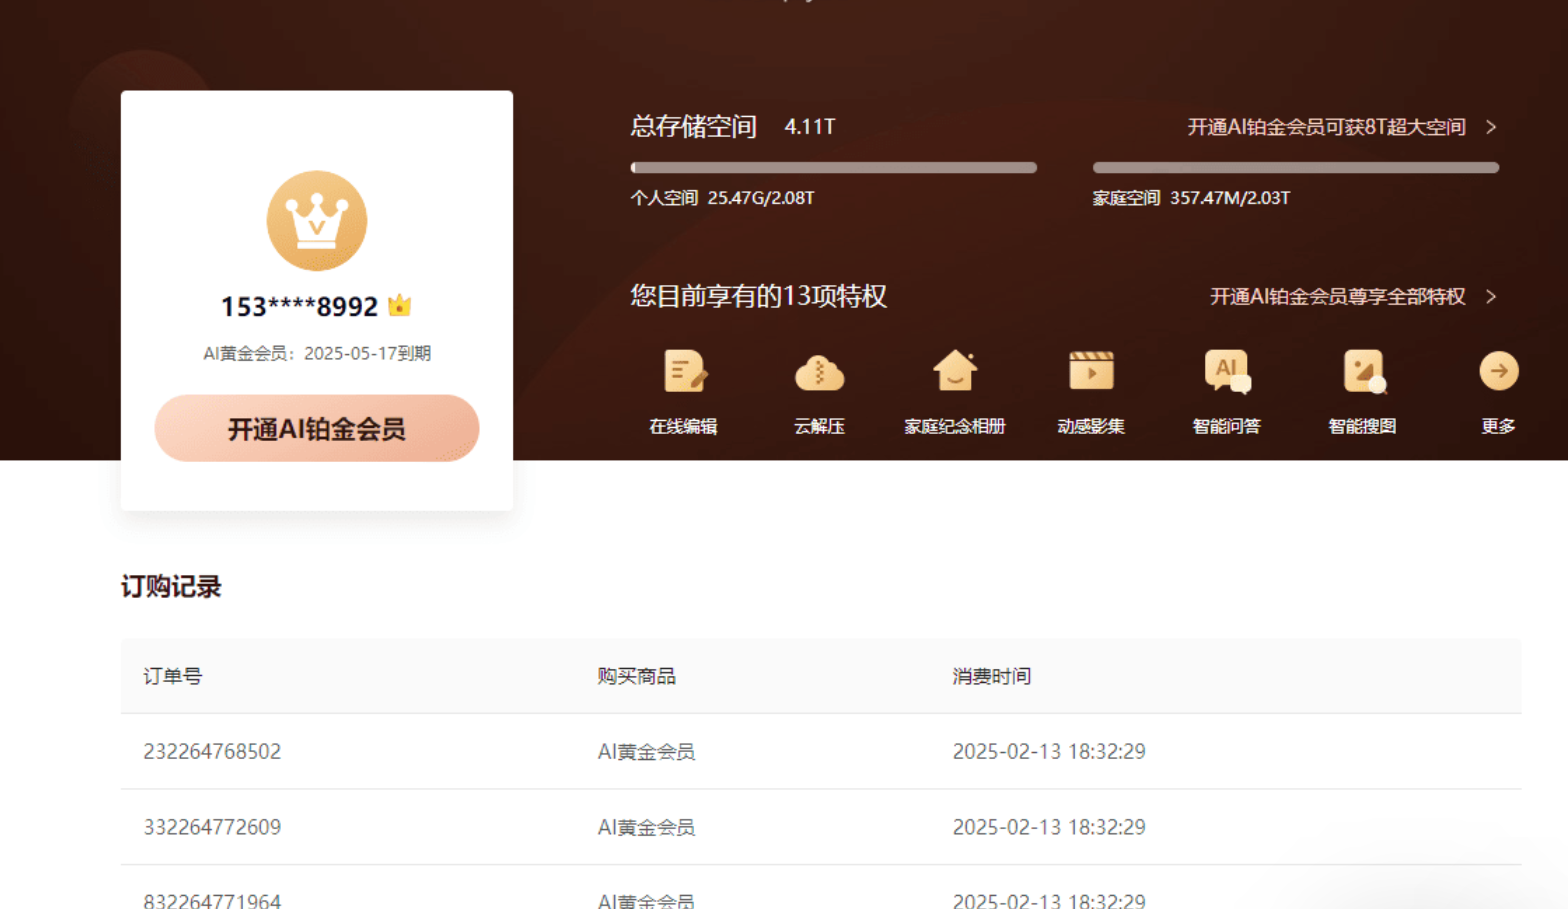Image resolution: width=1568 pixels, height=909 pixels.
Task: Click the masked phone number 153****8992
Action: [x=299, y=306]
